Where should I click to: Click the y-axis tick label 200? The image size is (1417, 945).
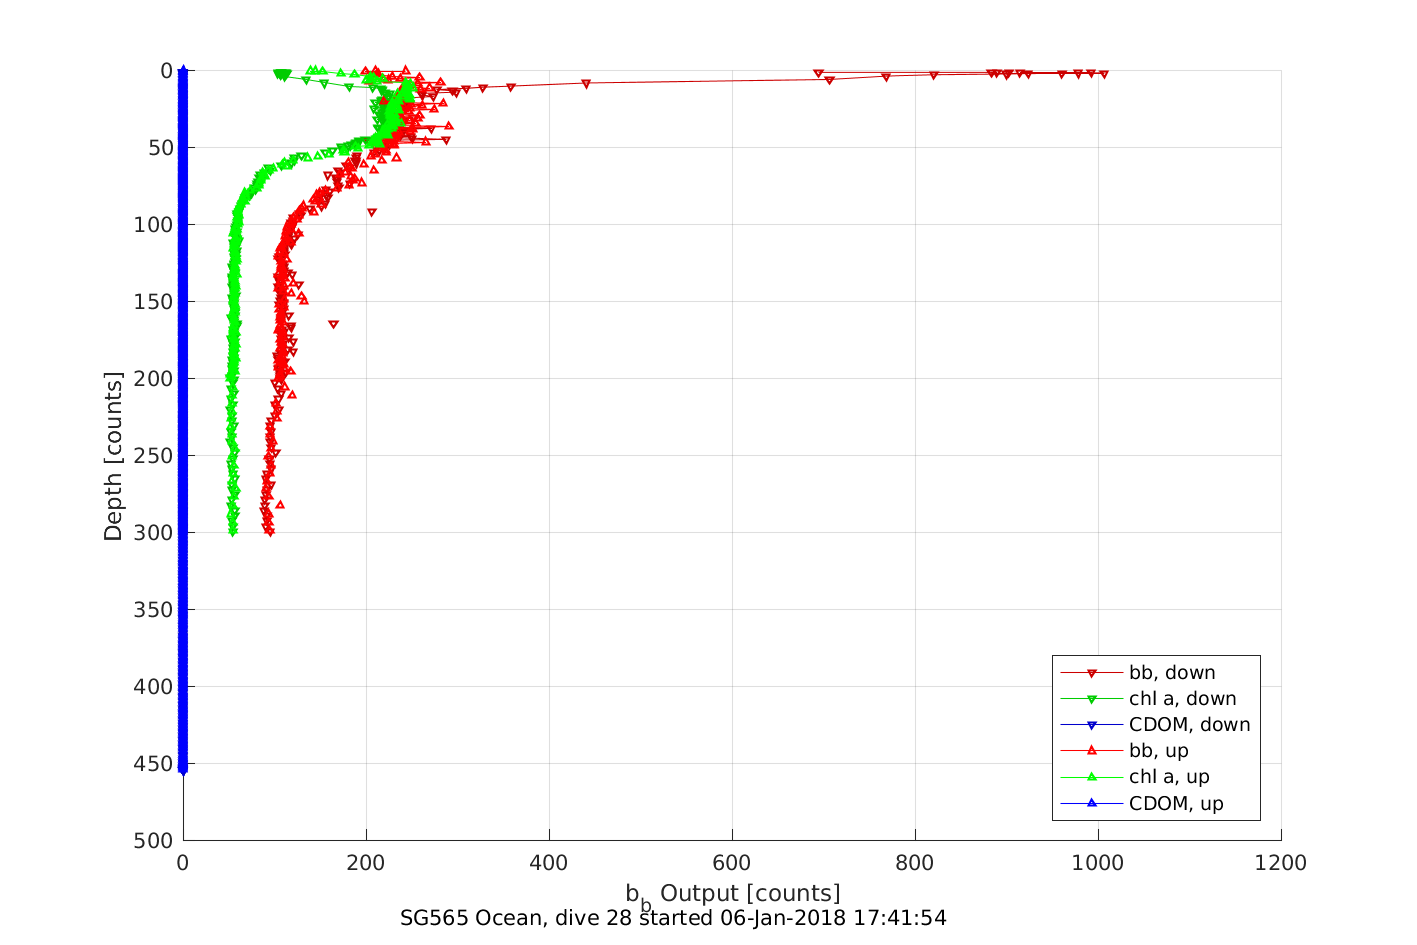pos(155,379)
